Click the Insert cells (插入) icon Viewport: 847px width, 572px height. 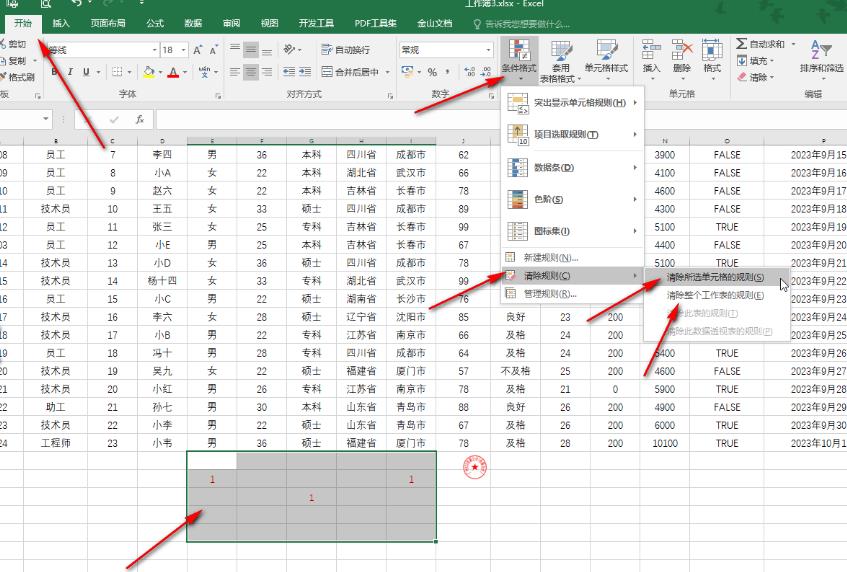coord(651,50)
